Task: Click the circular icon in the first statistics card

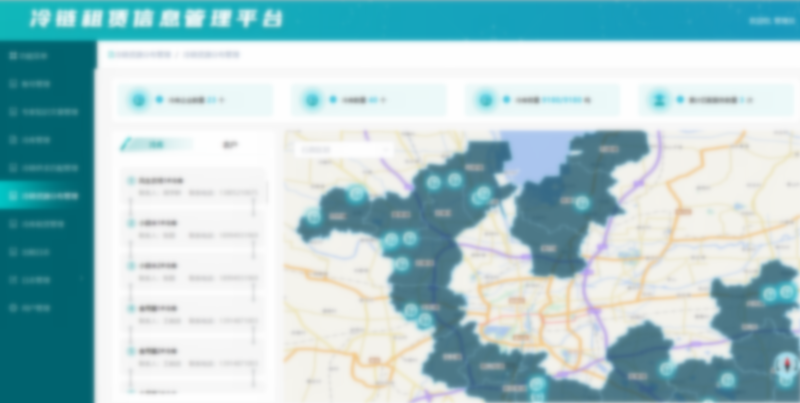Action: click(x=138, y=100)
